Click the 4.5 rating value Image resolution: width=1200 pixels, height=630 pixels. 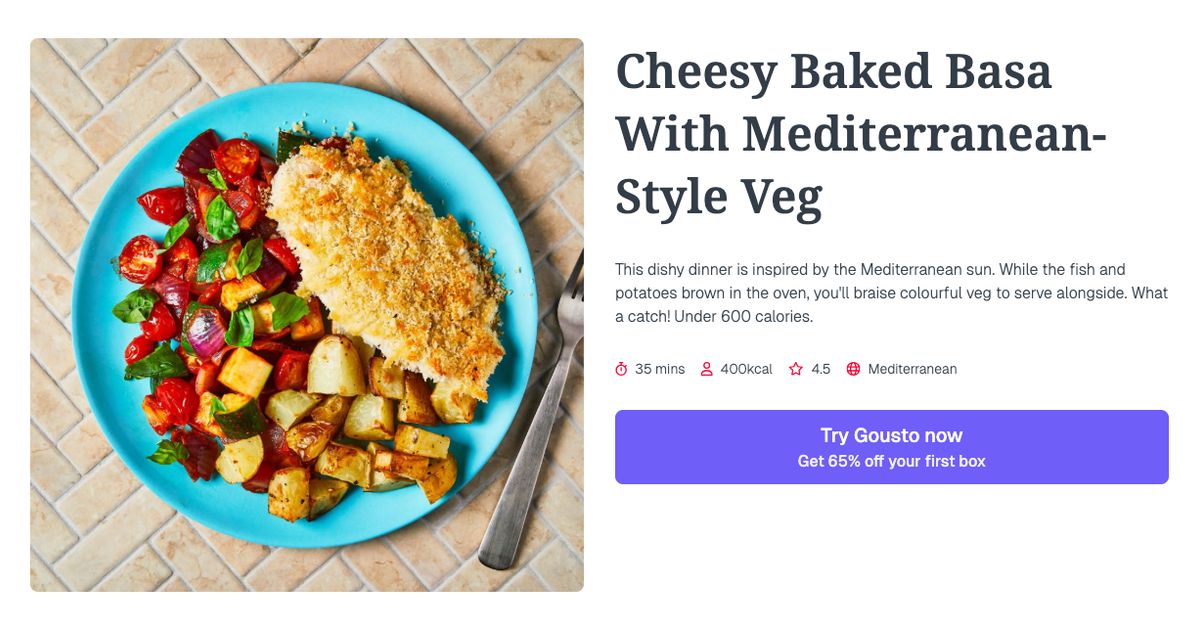pyautogui.click(x=820, y=368)
